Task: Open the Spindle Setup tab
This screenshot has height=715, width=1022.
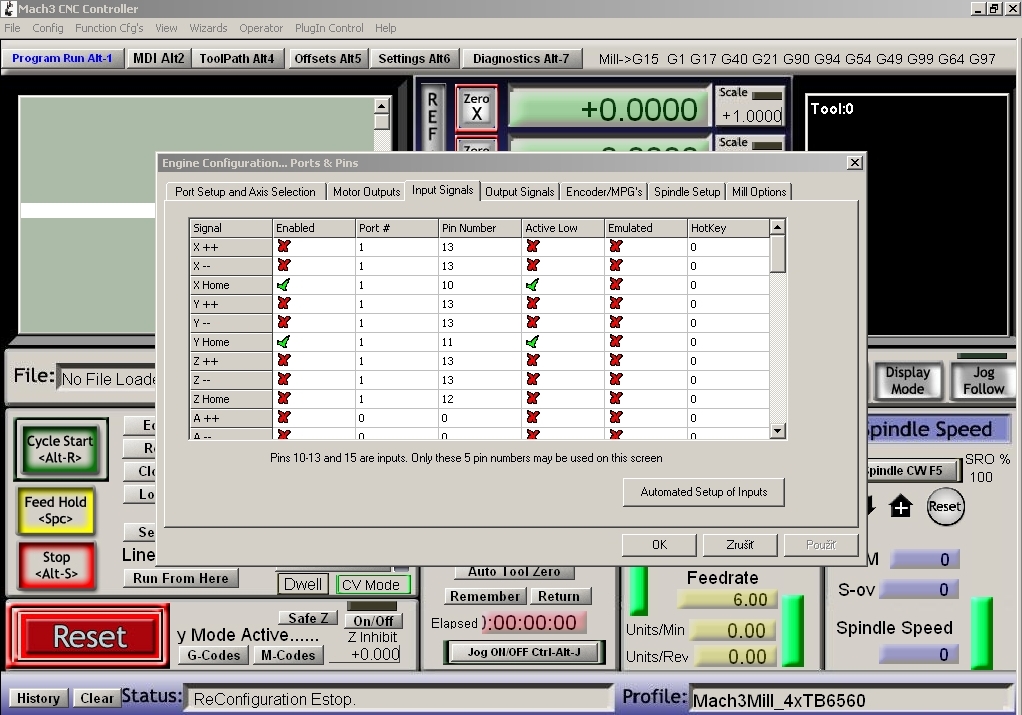Action: [687, 192]
